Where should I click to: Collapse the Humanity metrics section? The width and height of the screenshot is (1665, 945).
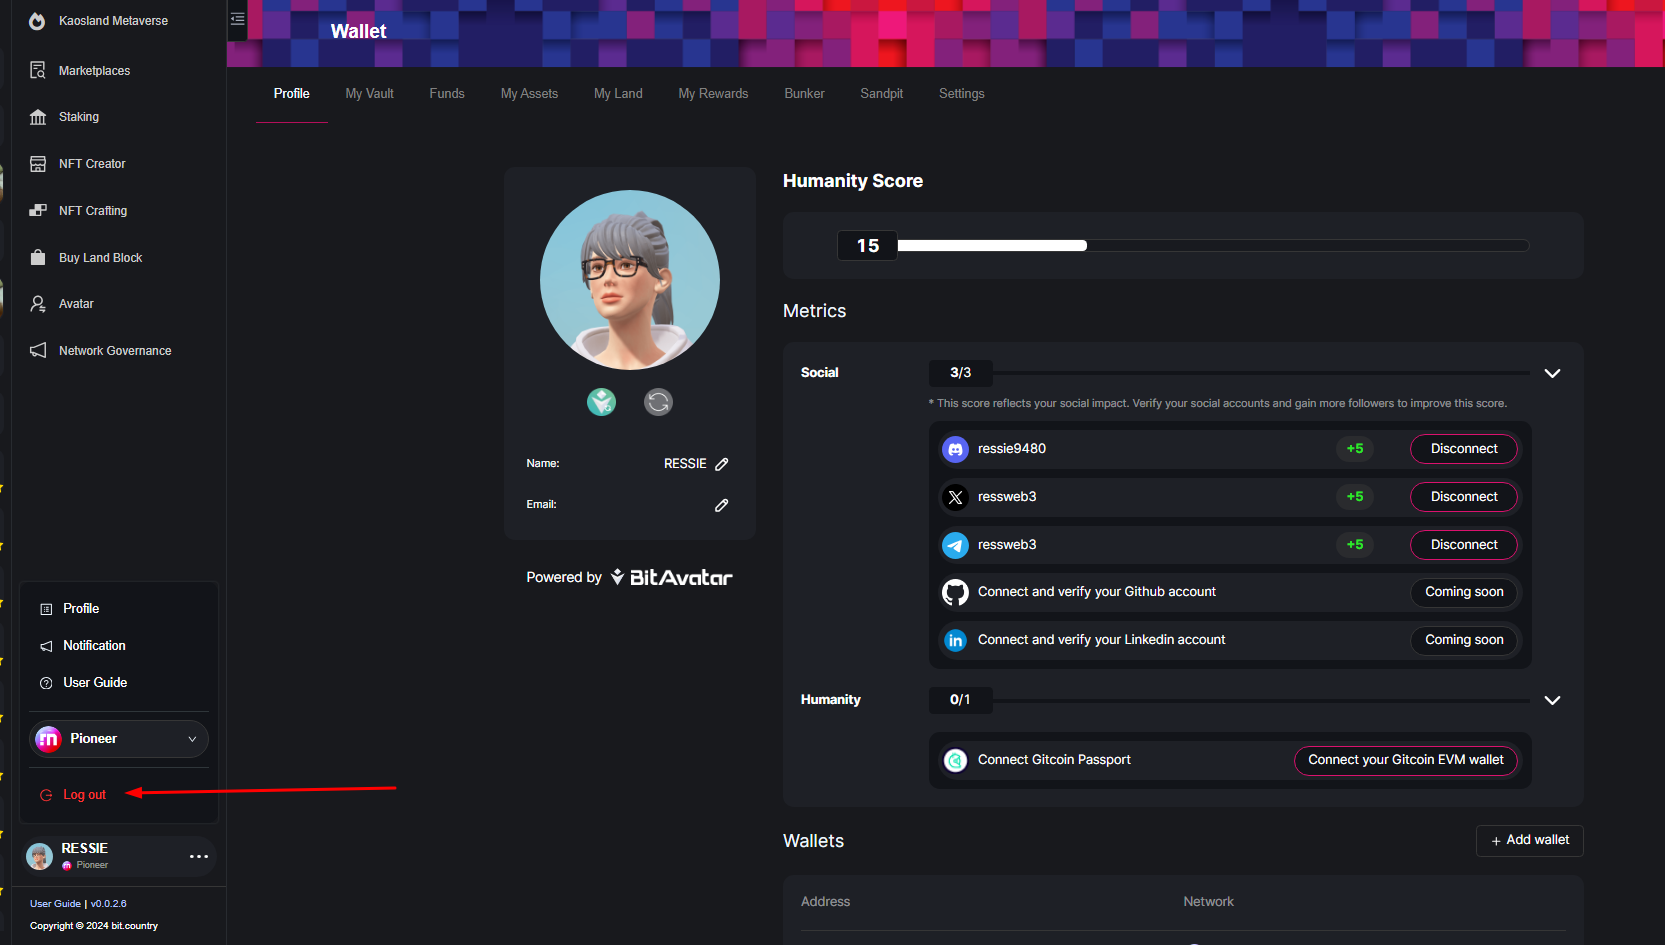tap(1552, 700)
